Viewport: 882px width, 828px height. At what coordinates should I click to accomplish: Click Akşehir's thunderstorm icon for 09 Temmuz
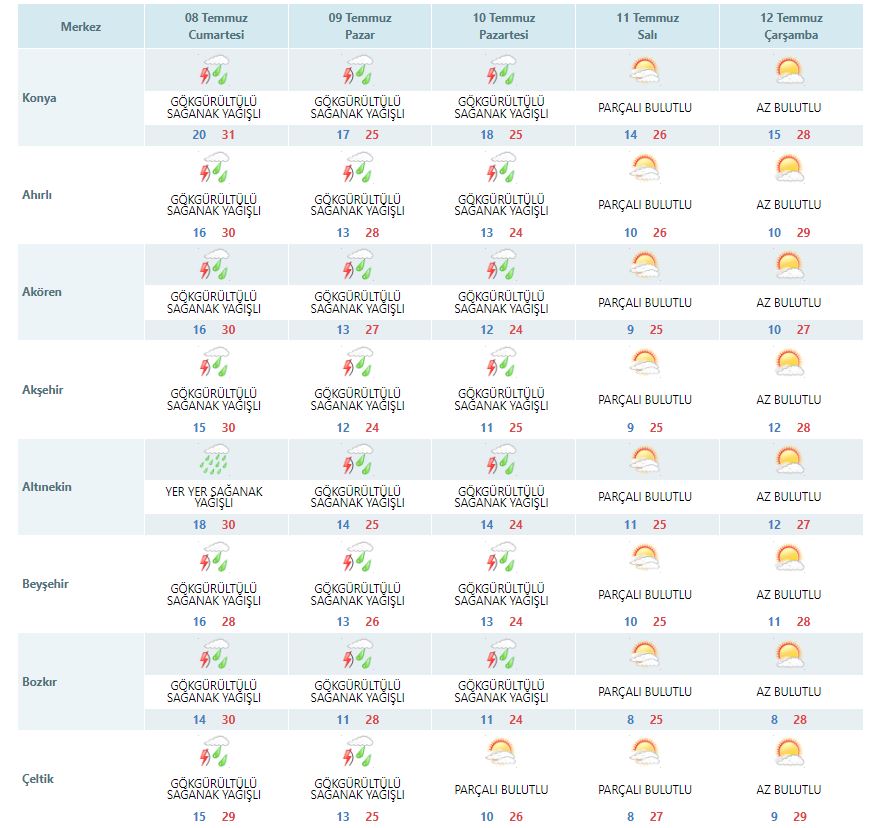click(x=359, y=364)
